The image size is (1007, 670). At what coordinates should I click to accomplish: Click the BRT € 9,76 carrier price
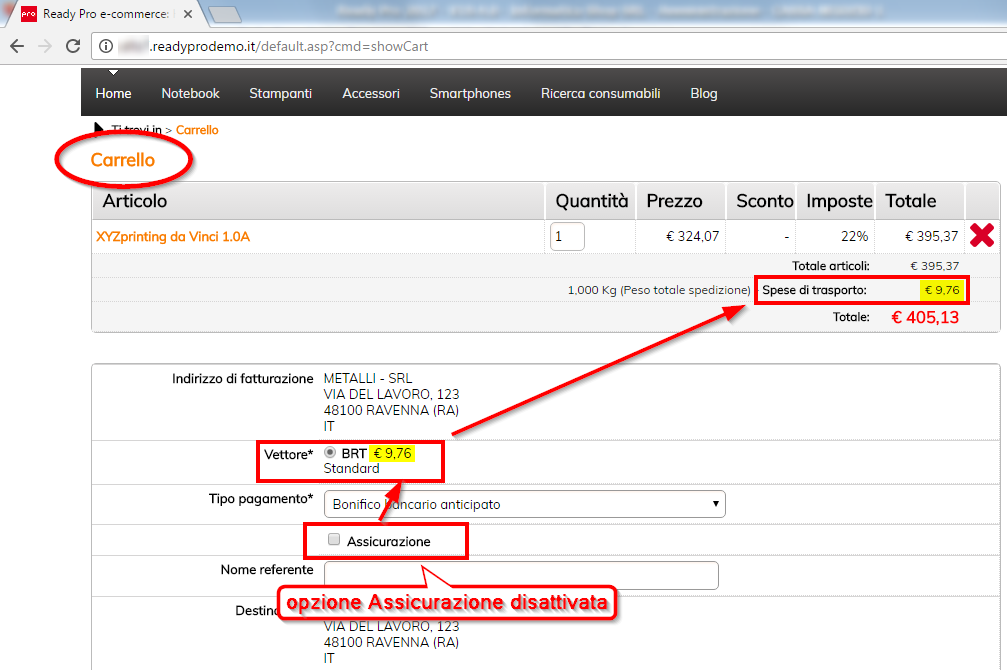392,454
